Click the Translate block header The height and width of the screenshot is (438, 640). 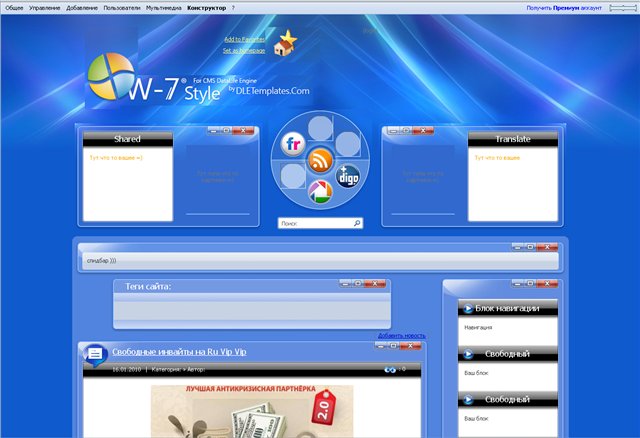pyautogui.click(x=513, y=139)
